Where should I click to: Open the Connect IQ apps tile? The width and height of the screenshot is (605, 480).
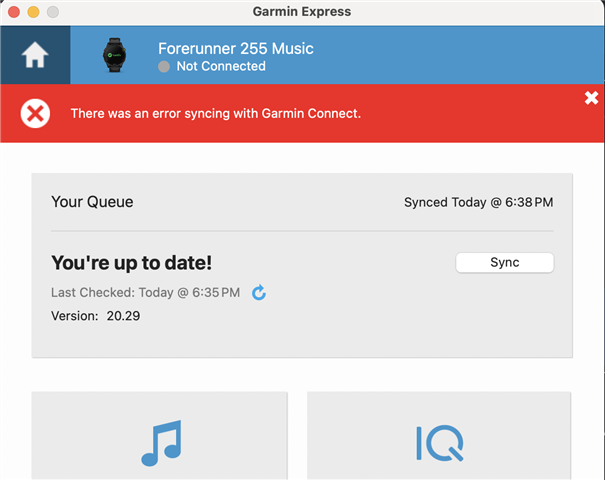[x=439, y=436]
